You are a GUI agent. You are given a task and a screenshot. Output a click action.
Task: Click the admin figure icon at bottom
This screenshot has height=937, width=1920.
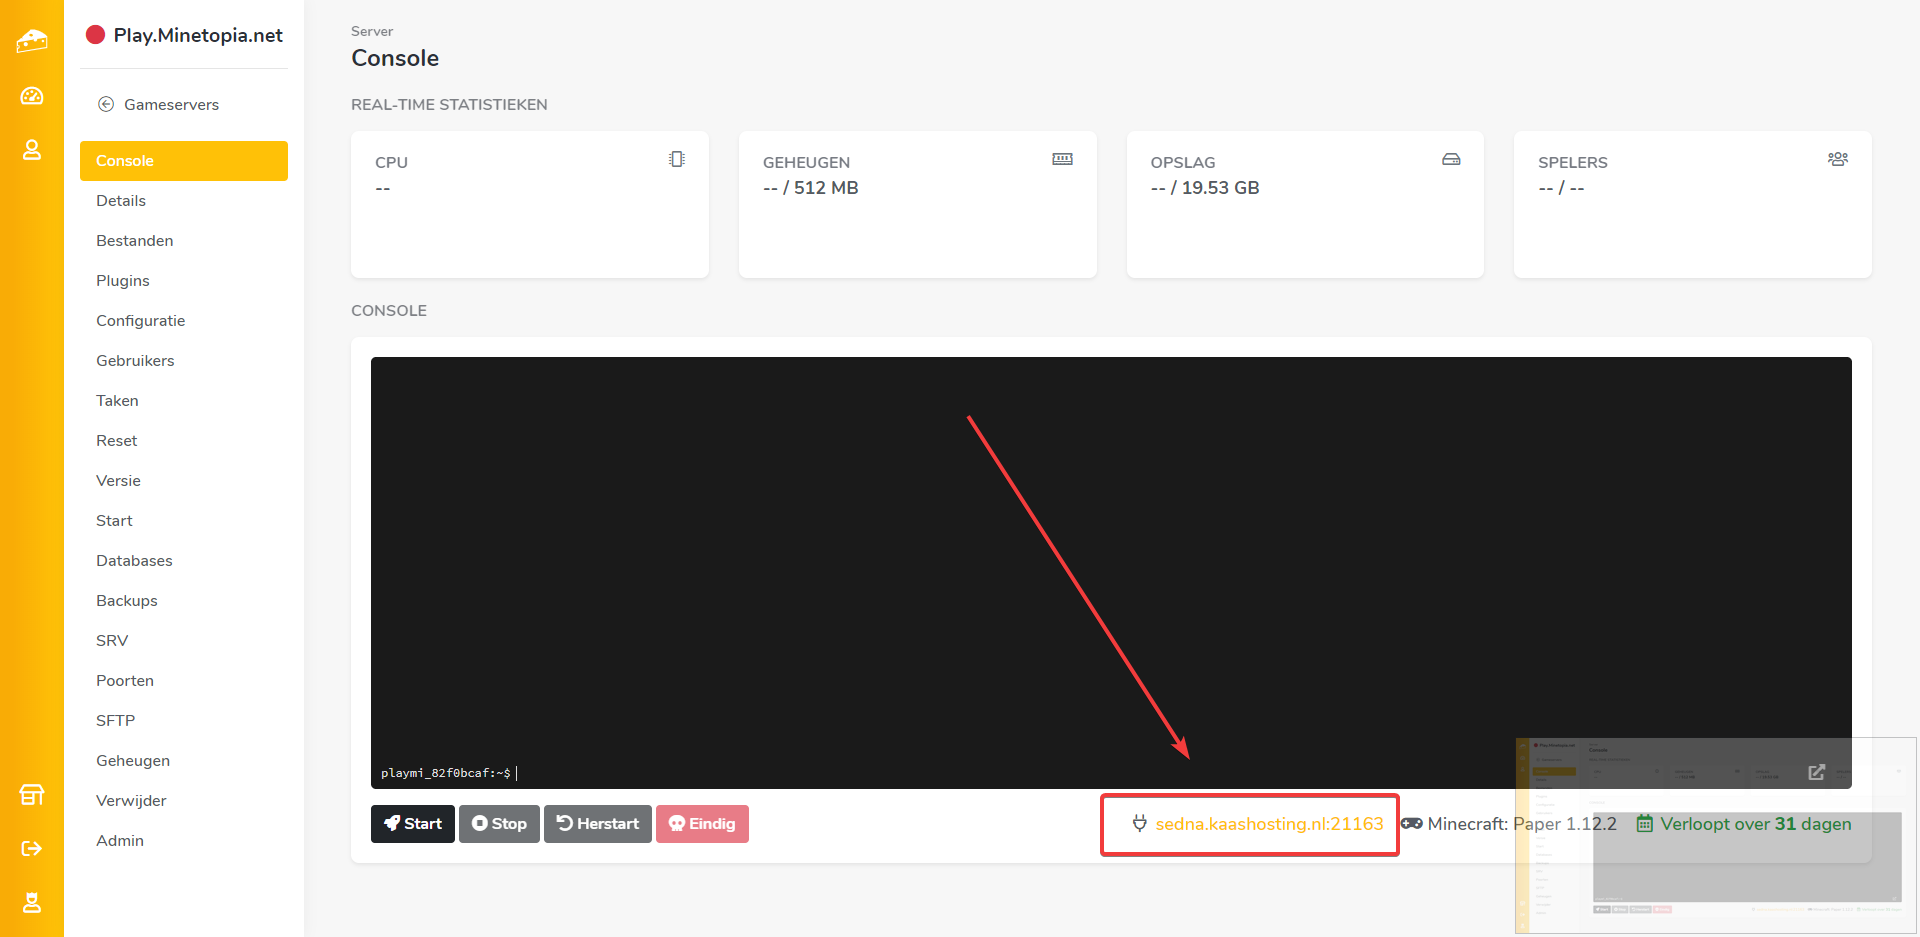[x=32, y=903]
